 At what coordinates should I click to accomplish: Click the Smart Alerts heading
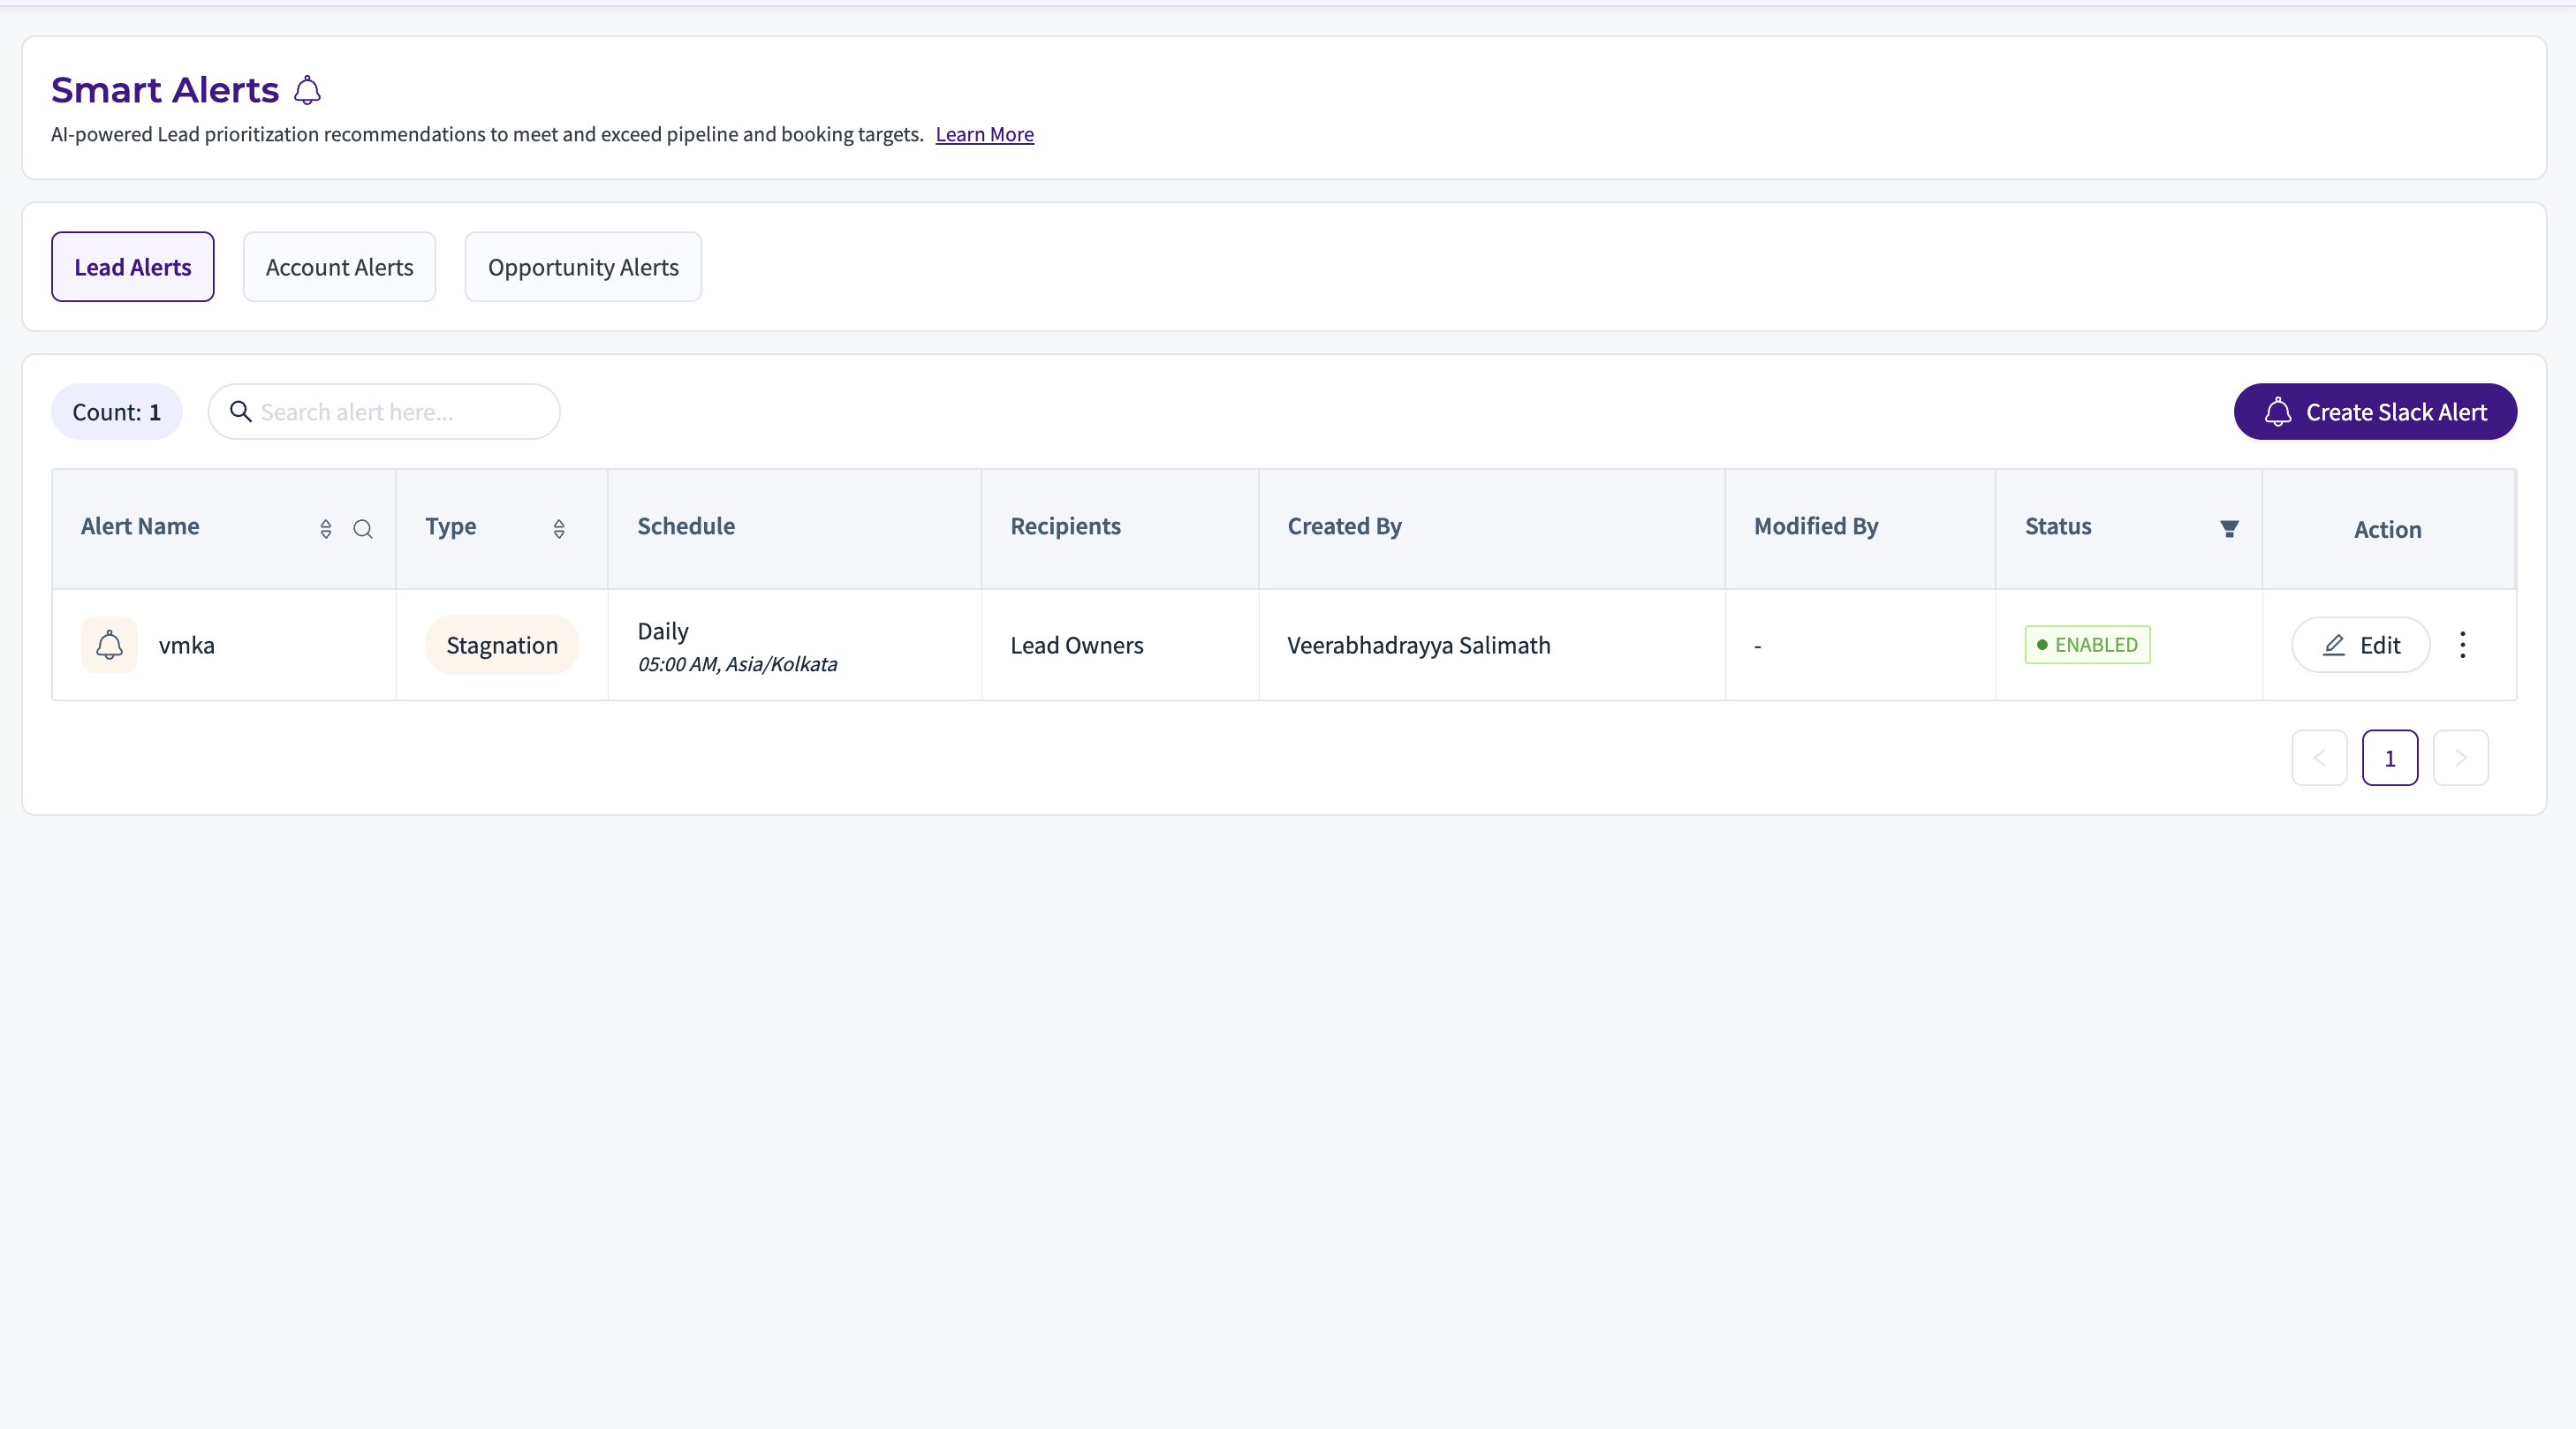pos(165,90)
